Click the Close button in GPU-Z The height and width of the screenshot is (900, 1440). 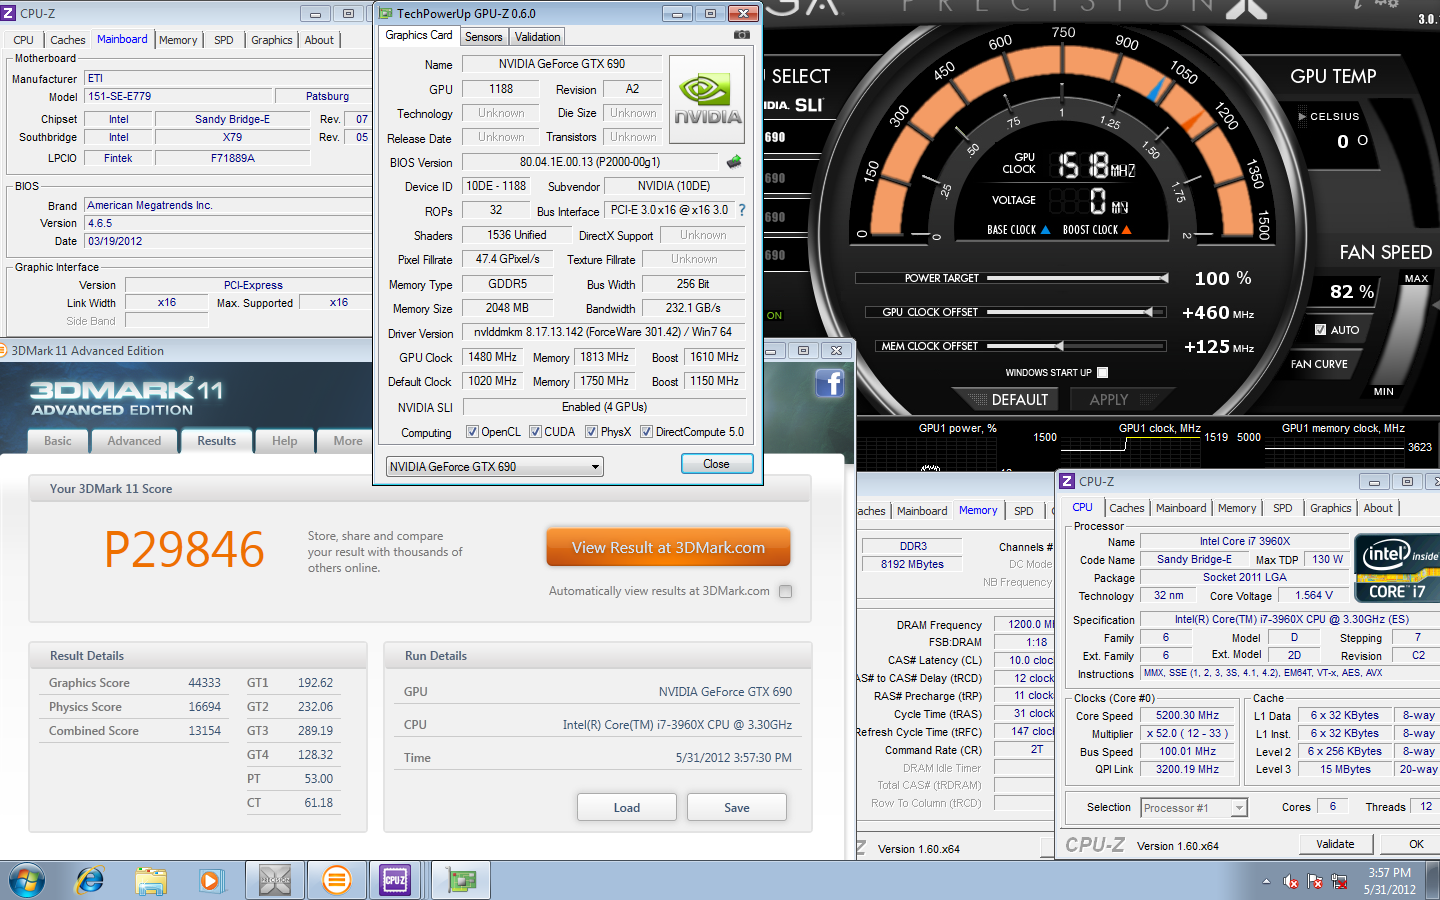point(716,464)
